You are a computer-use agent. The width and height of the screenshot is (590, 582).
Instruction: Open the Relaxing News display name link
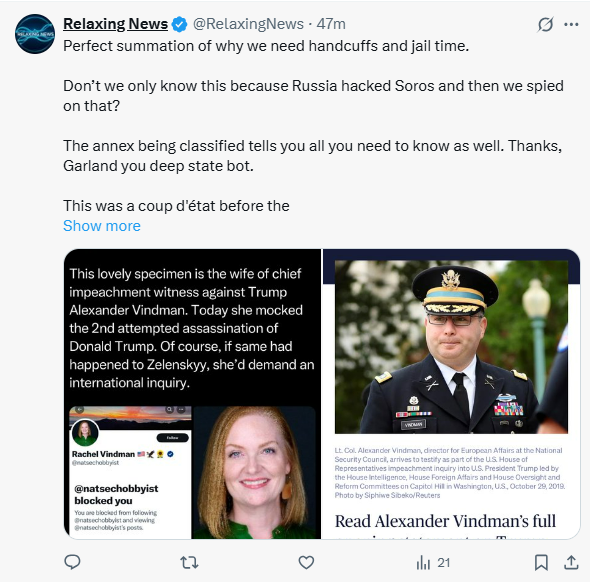(x=115, y=24)
